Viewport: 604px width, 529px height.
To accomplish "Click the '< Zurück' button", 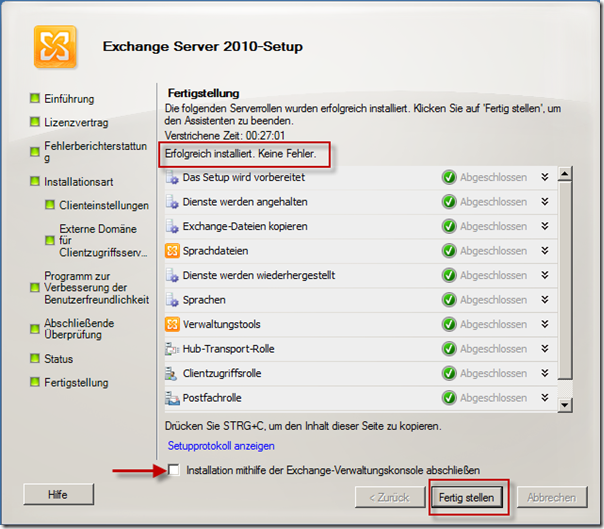I will point(390,497).
